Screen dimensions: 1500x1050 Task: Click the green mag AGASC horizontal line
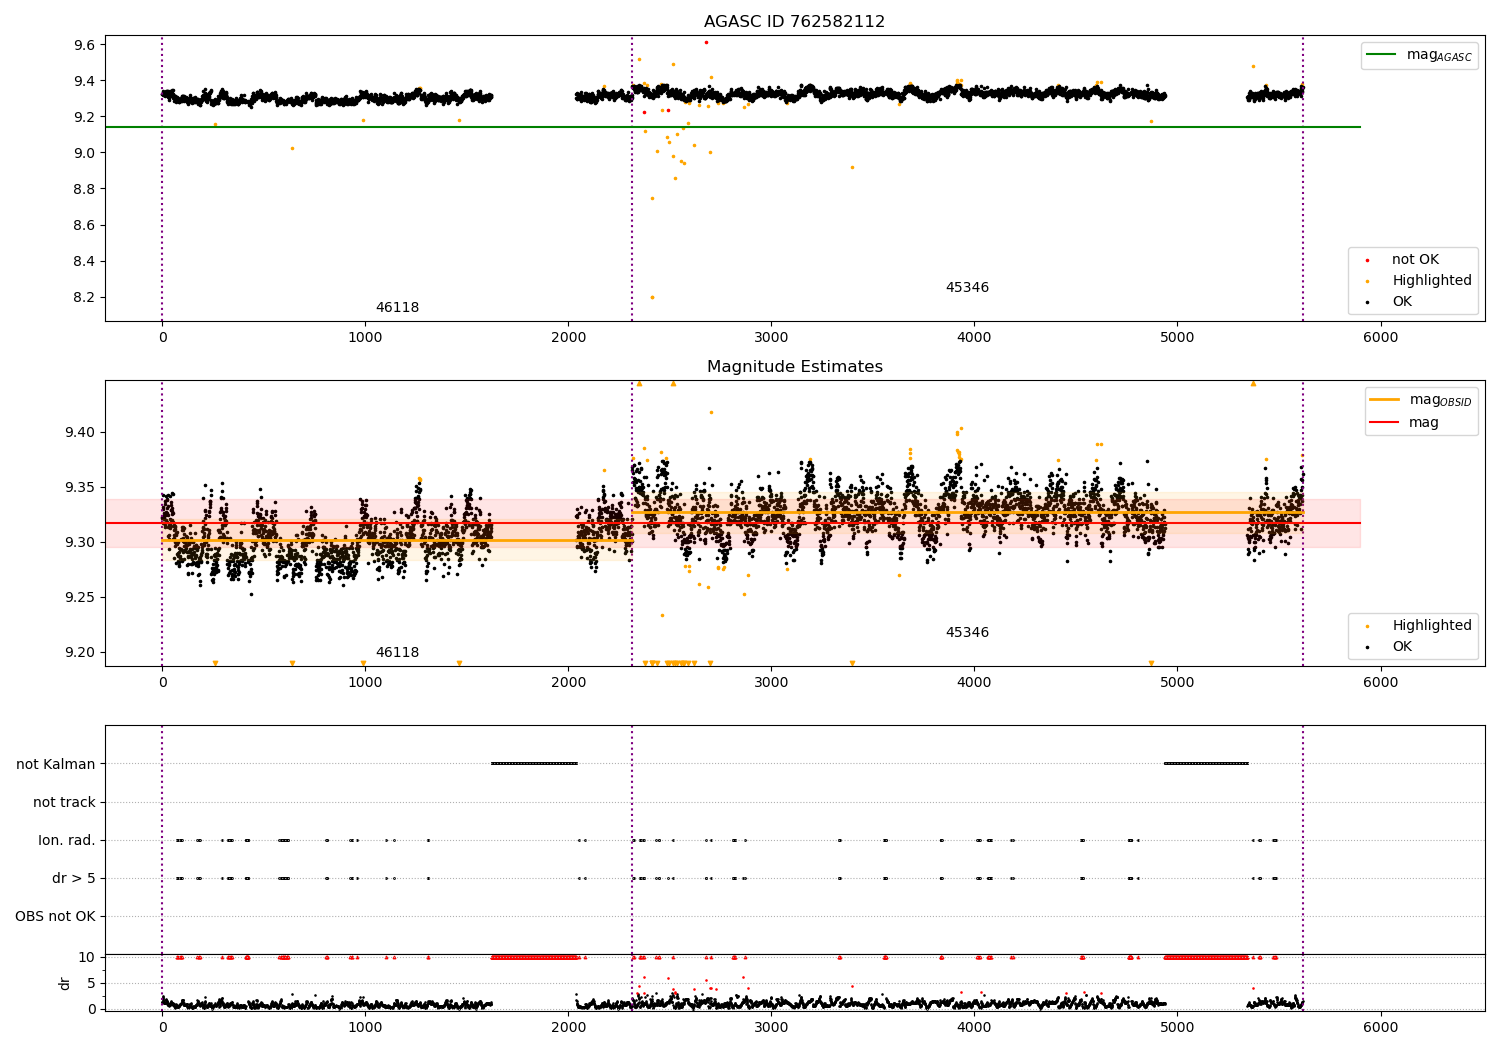click(x=732, y=127)
